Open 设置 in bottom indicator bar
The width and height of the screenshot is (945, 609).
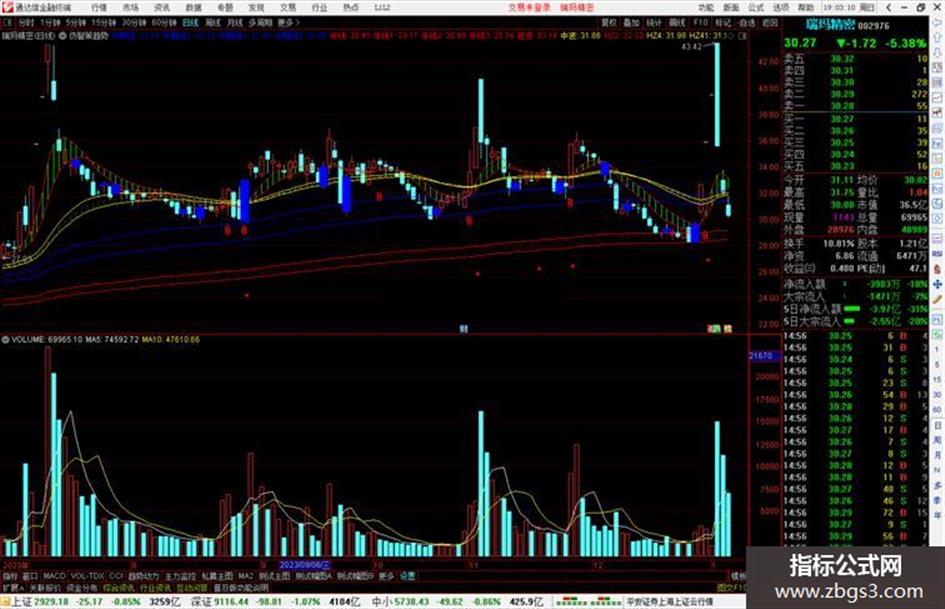tap(408, 576)
